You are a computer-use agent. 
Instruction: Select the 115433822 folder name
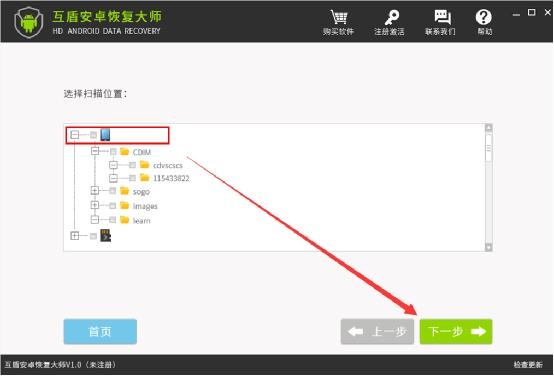click(x=171, y=178)
